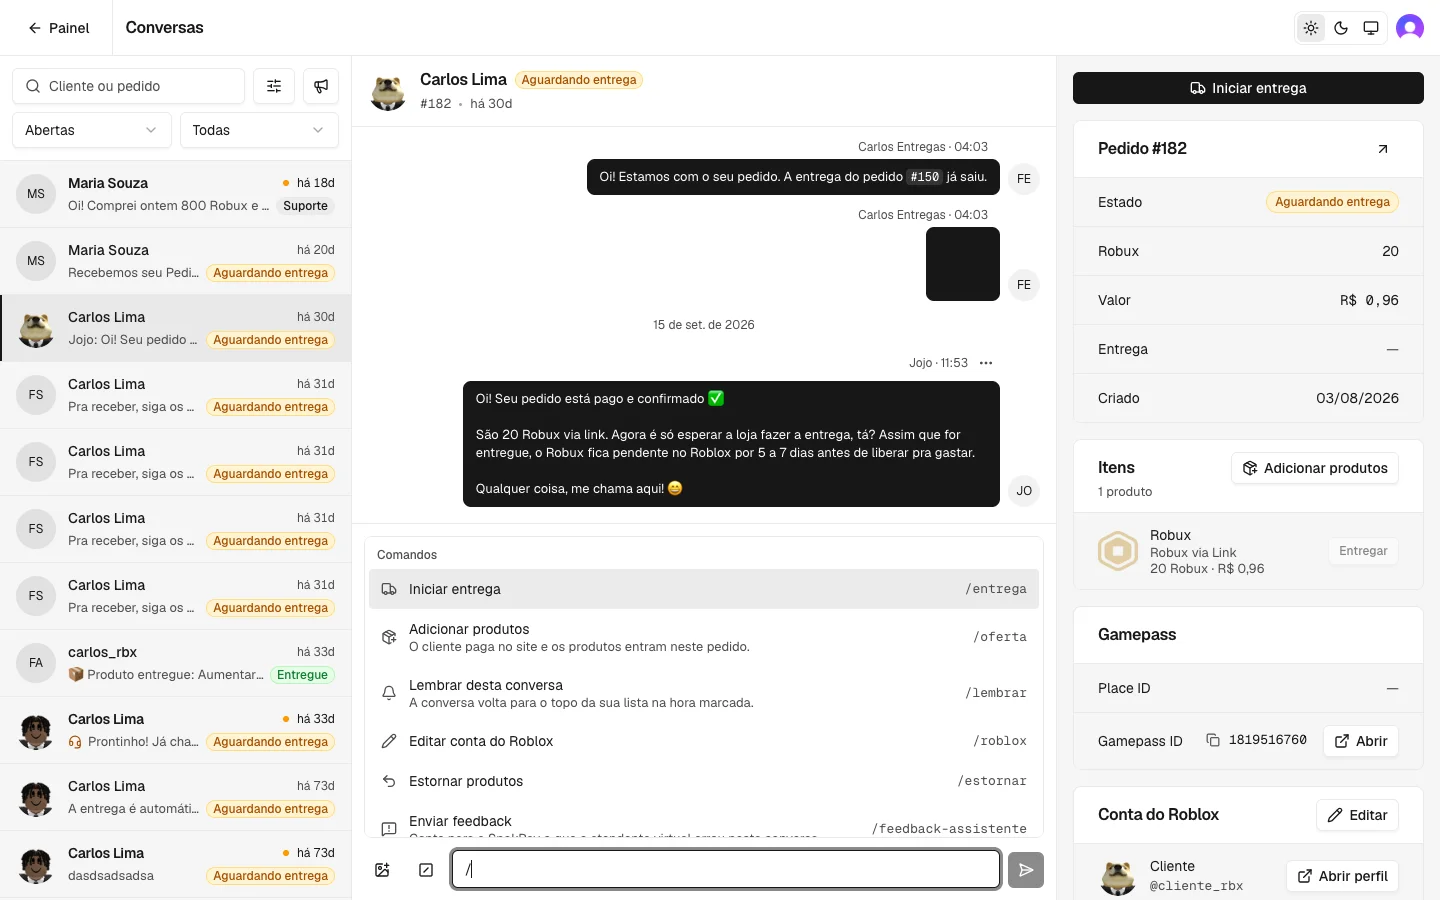Select system theme monitor icon
The width and height of the screenshot is (1440, 900).
(x=1371, y=28)
